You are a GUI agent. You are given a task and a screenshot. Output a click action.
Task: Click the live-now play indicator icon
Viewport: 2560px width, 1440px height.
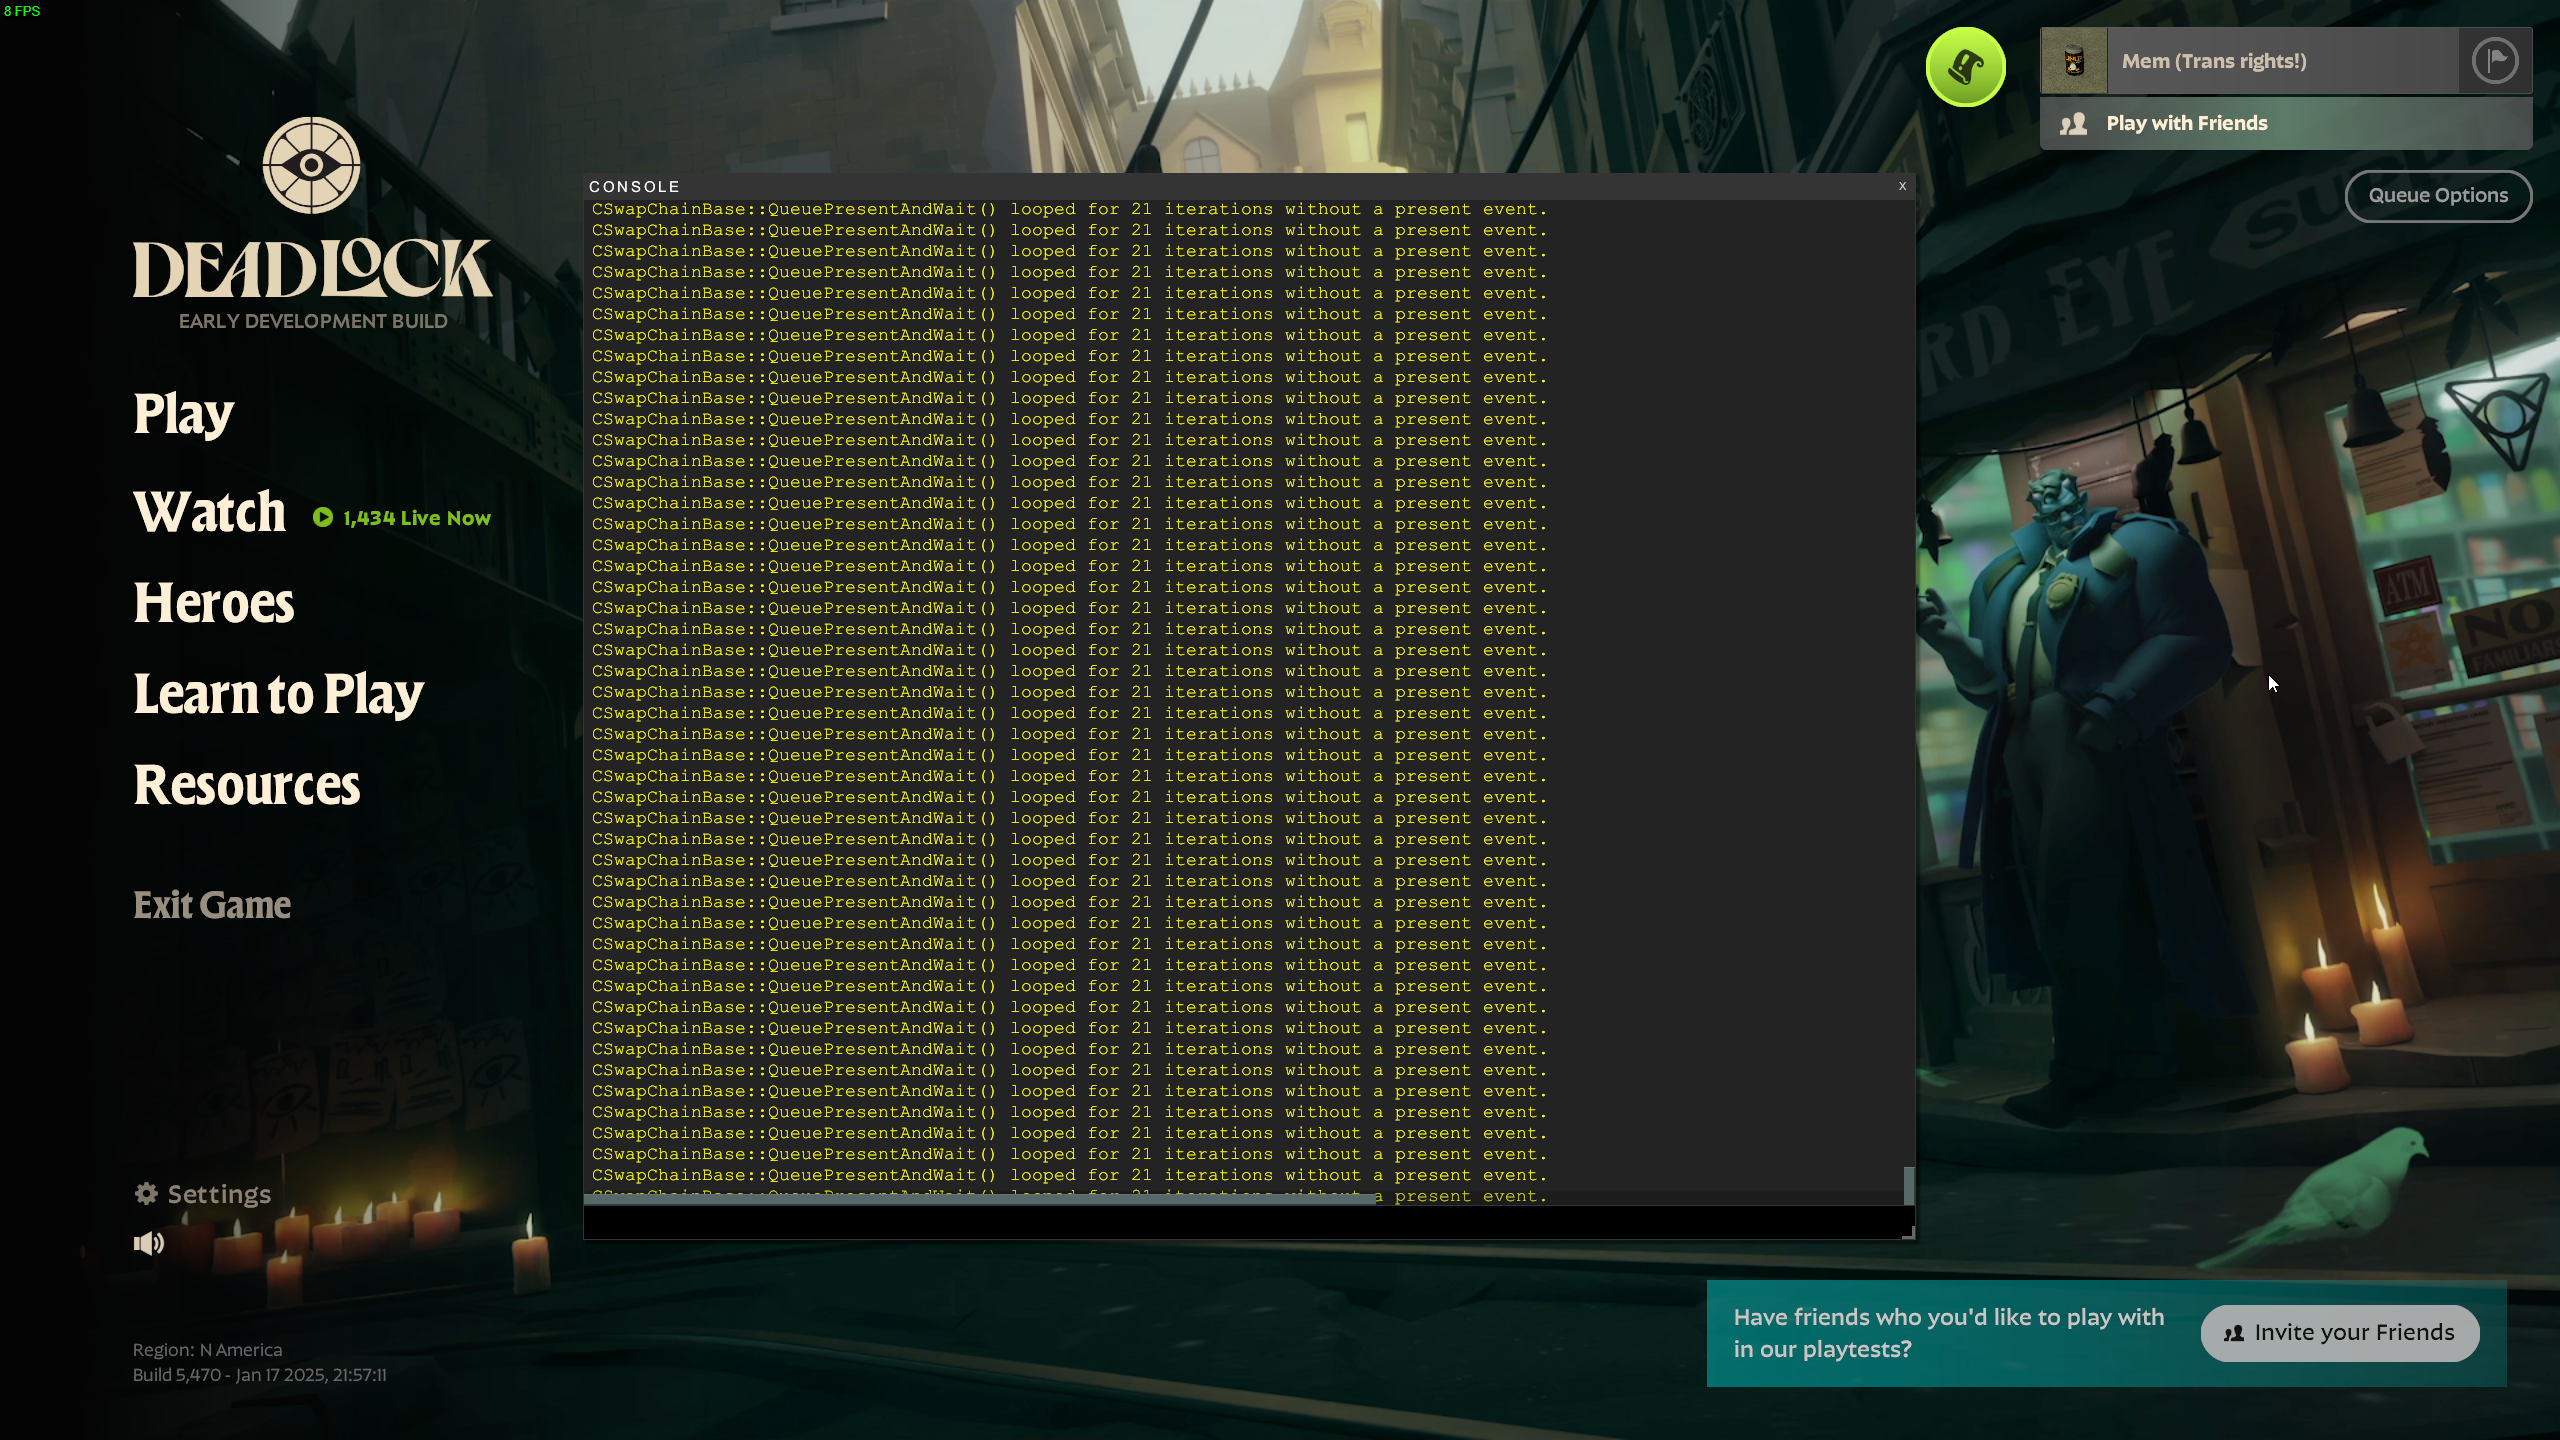click(323, 517)
